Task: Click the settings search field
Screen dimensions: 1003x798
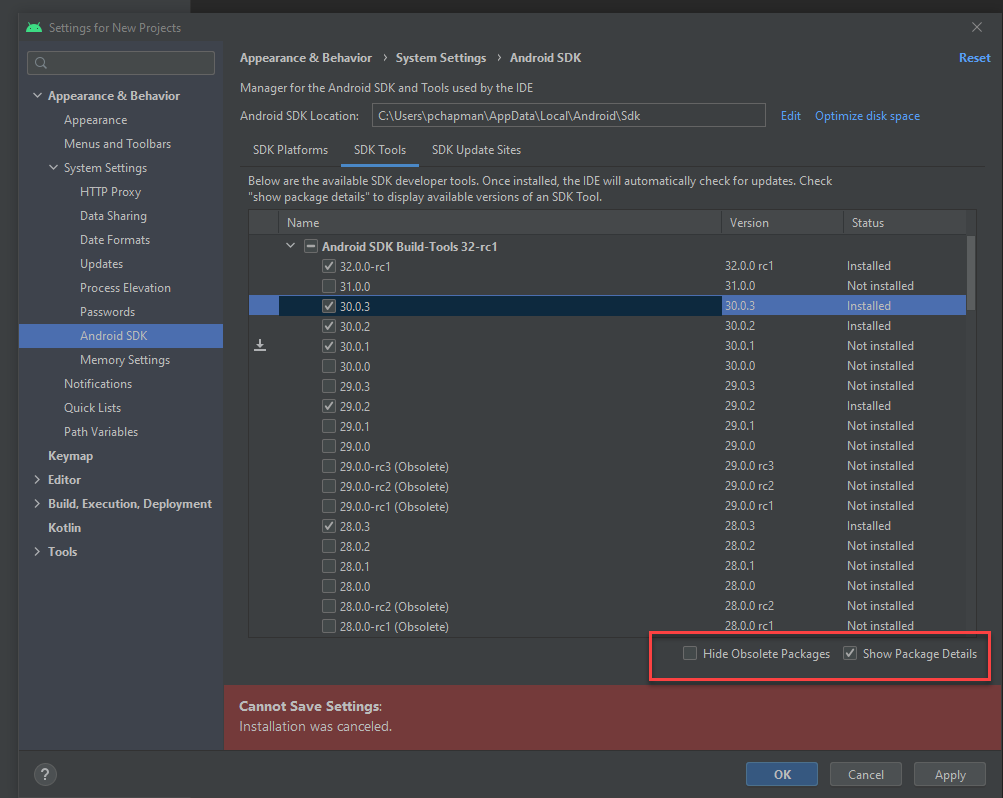Action: pyautogui.click(x=121, y=63)
